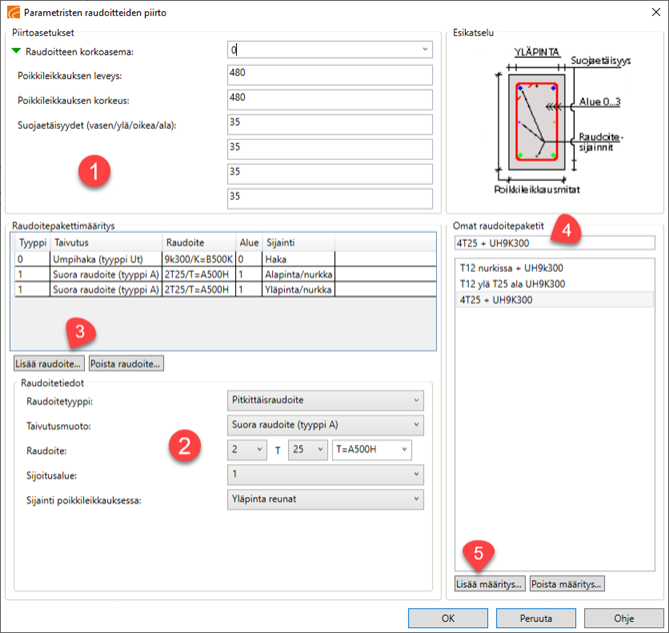
Task: Click the Lisää määritys button
Action: click(488, 584)
